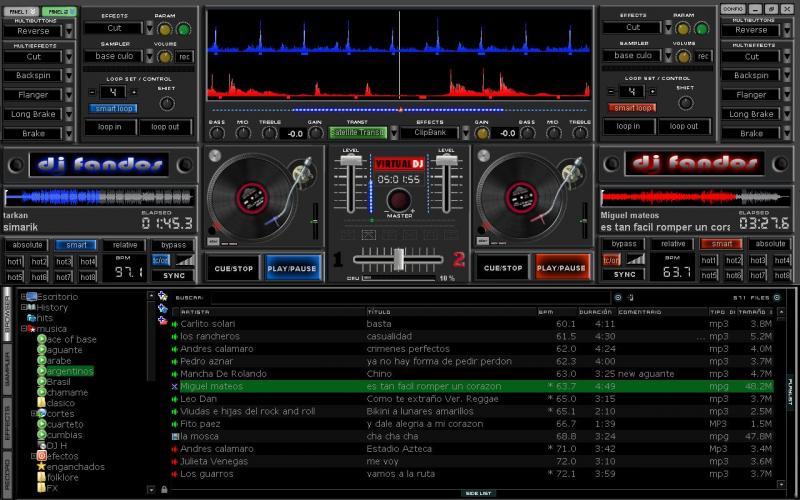Open the BROWSER side tab
800x500 pixels.
[7, 313]
